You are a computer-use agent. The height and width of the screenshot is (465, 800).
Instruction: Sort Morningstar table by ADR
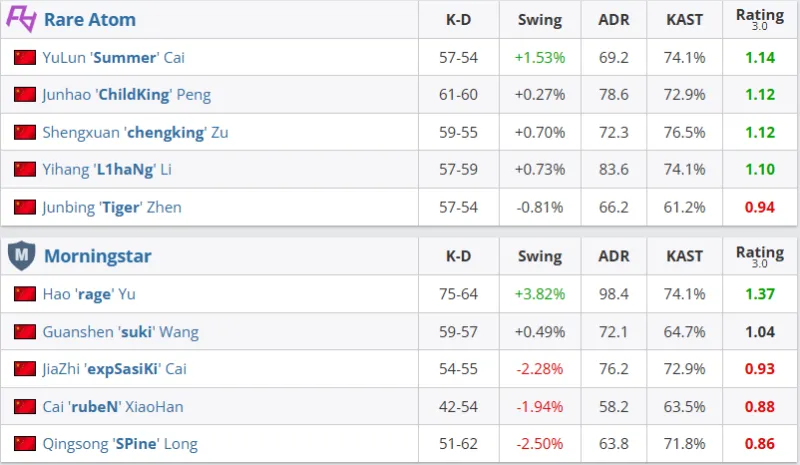613,257
